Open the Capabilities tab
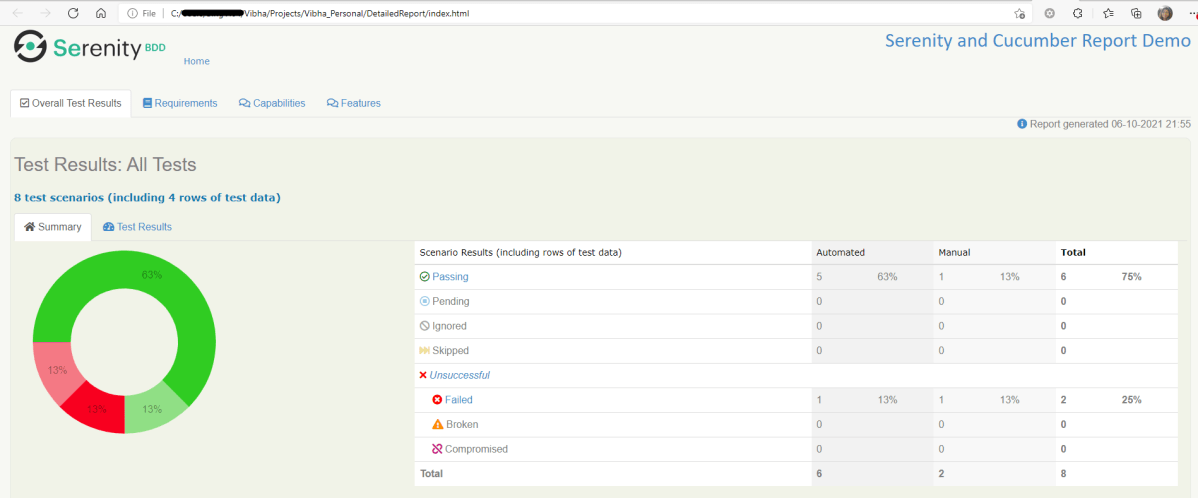Screen dimensions: 1198x498 [x=272, y=103]
